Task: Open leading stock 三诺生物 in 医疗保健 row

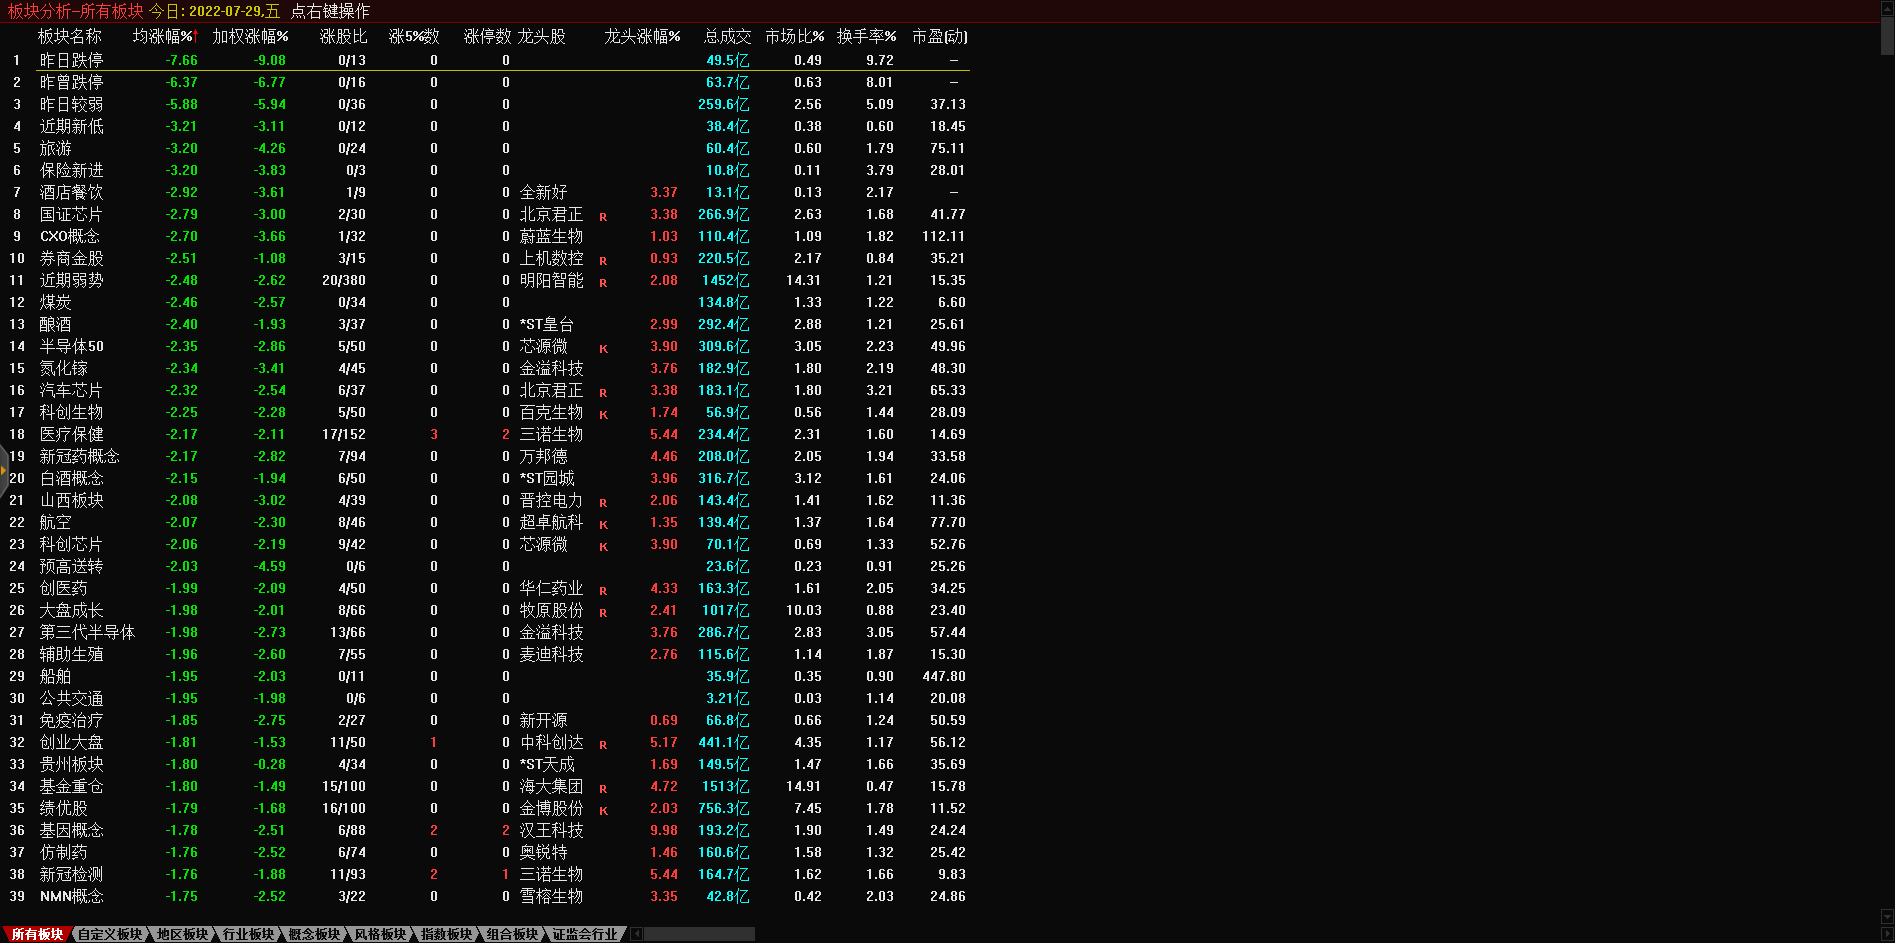Action: tap(551, 434)
